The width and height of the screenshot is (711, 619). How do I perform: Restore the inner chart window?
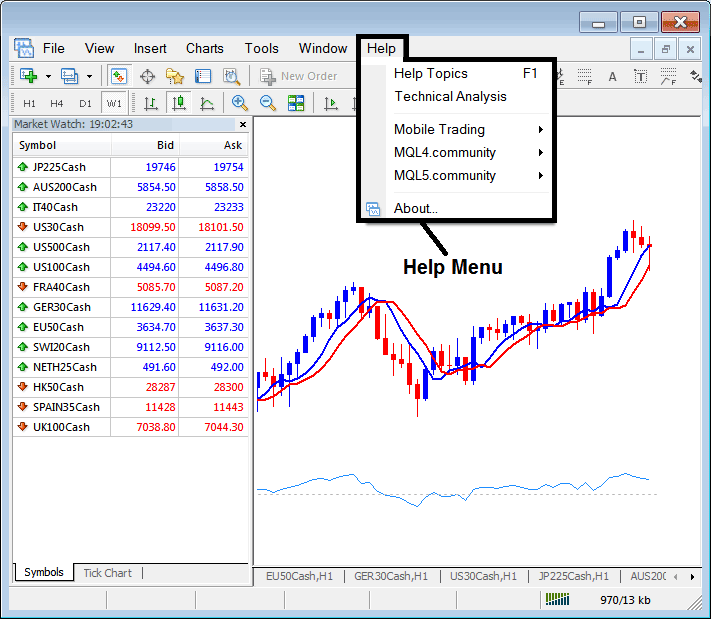point(666,49)
